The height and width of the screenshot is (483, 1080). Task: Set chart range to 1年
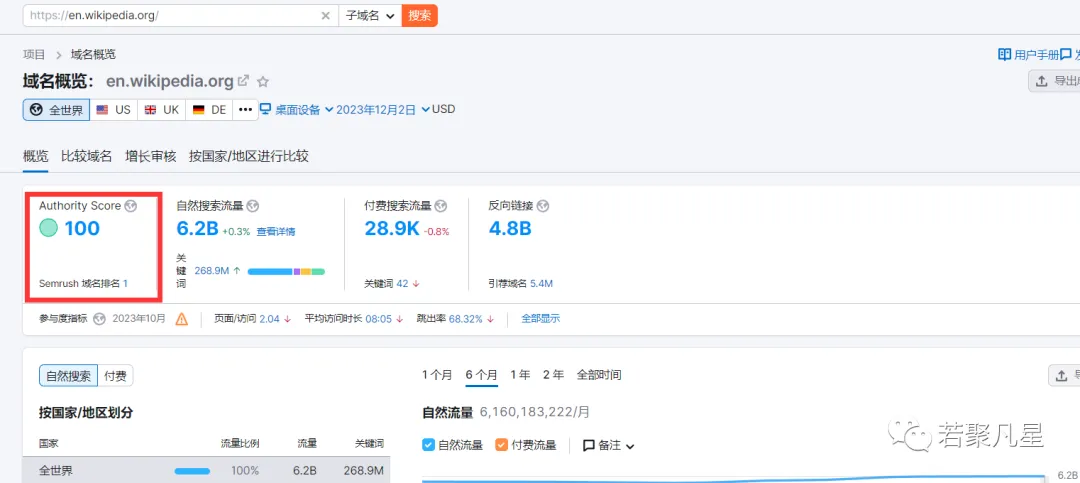tap(520, 375)
